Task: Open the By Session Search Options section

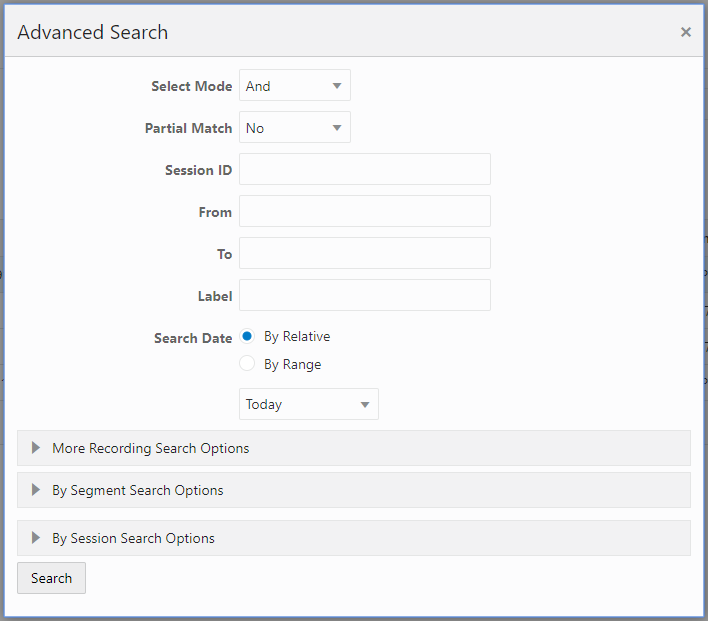Action: [x=134, y=538]
